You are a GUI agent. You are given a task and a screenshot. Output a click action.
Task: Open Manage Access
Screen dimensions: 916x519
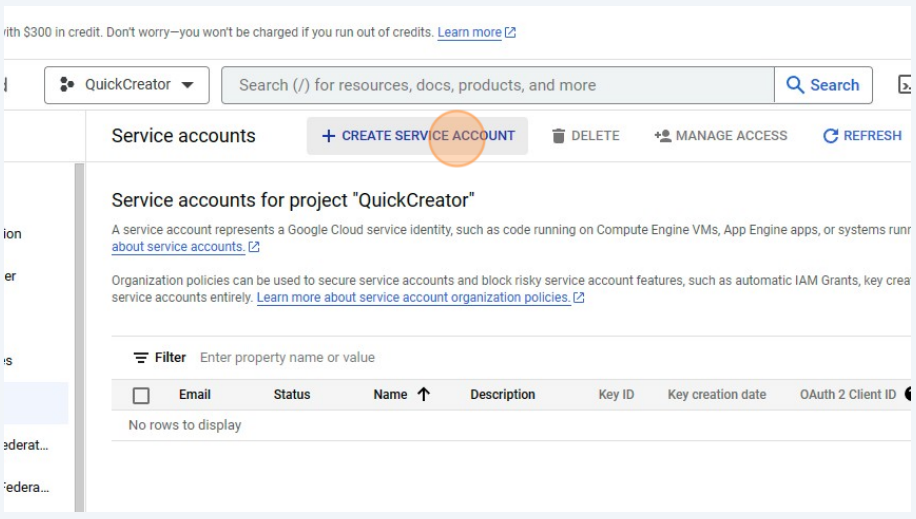pyautogui.click(x=721, y=136)
